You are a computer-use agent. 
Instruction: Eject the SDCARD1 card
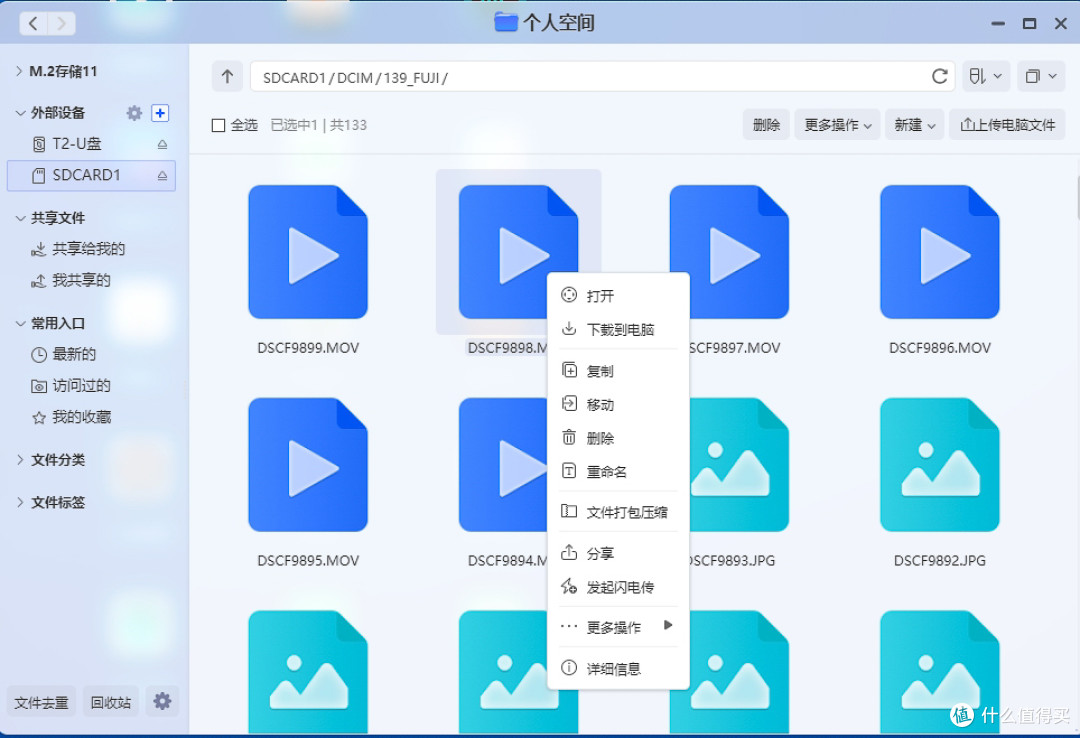[162, 176]
